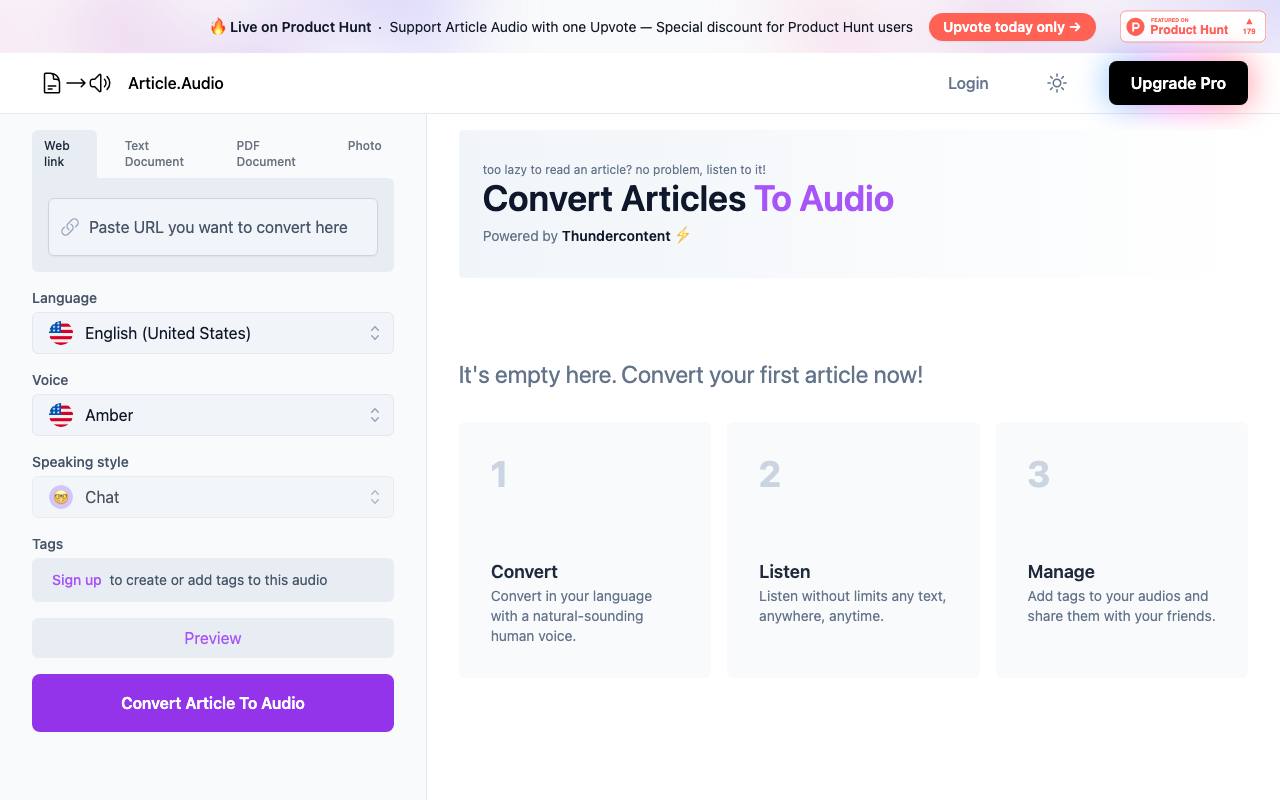The image size is (1280, 800).
Task: Switch to the Photo tab
Action: pyautogui.click(x=365, y=146)
